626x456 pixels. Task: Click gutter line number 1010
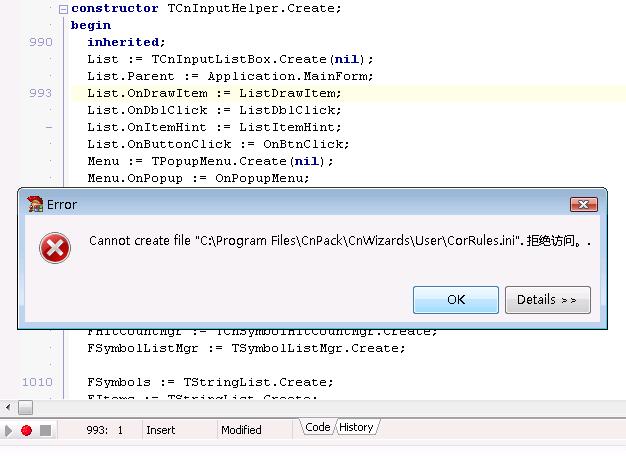[x=37, y=382]
